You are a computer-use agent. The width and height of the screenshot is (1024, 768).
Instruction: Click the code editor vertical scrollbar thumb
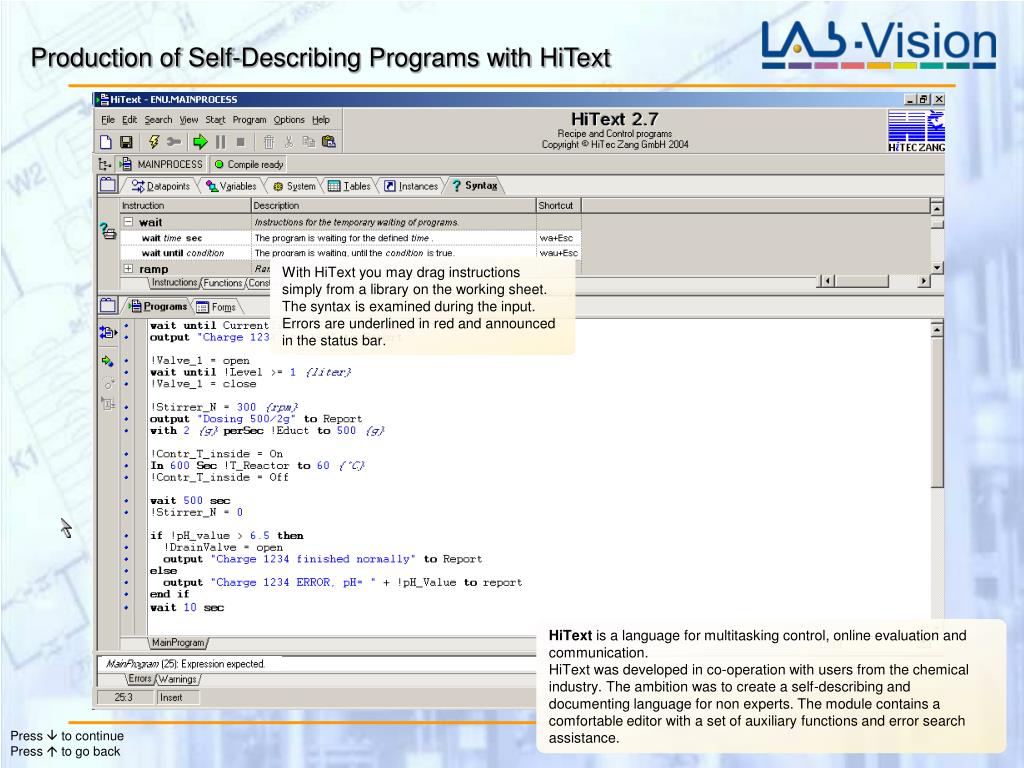[937, 412]
